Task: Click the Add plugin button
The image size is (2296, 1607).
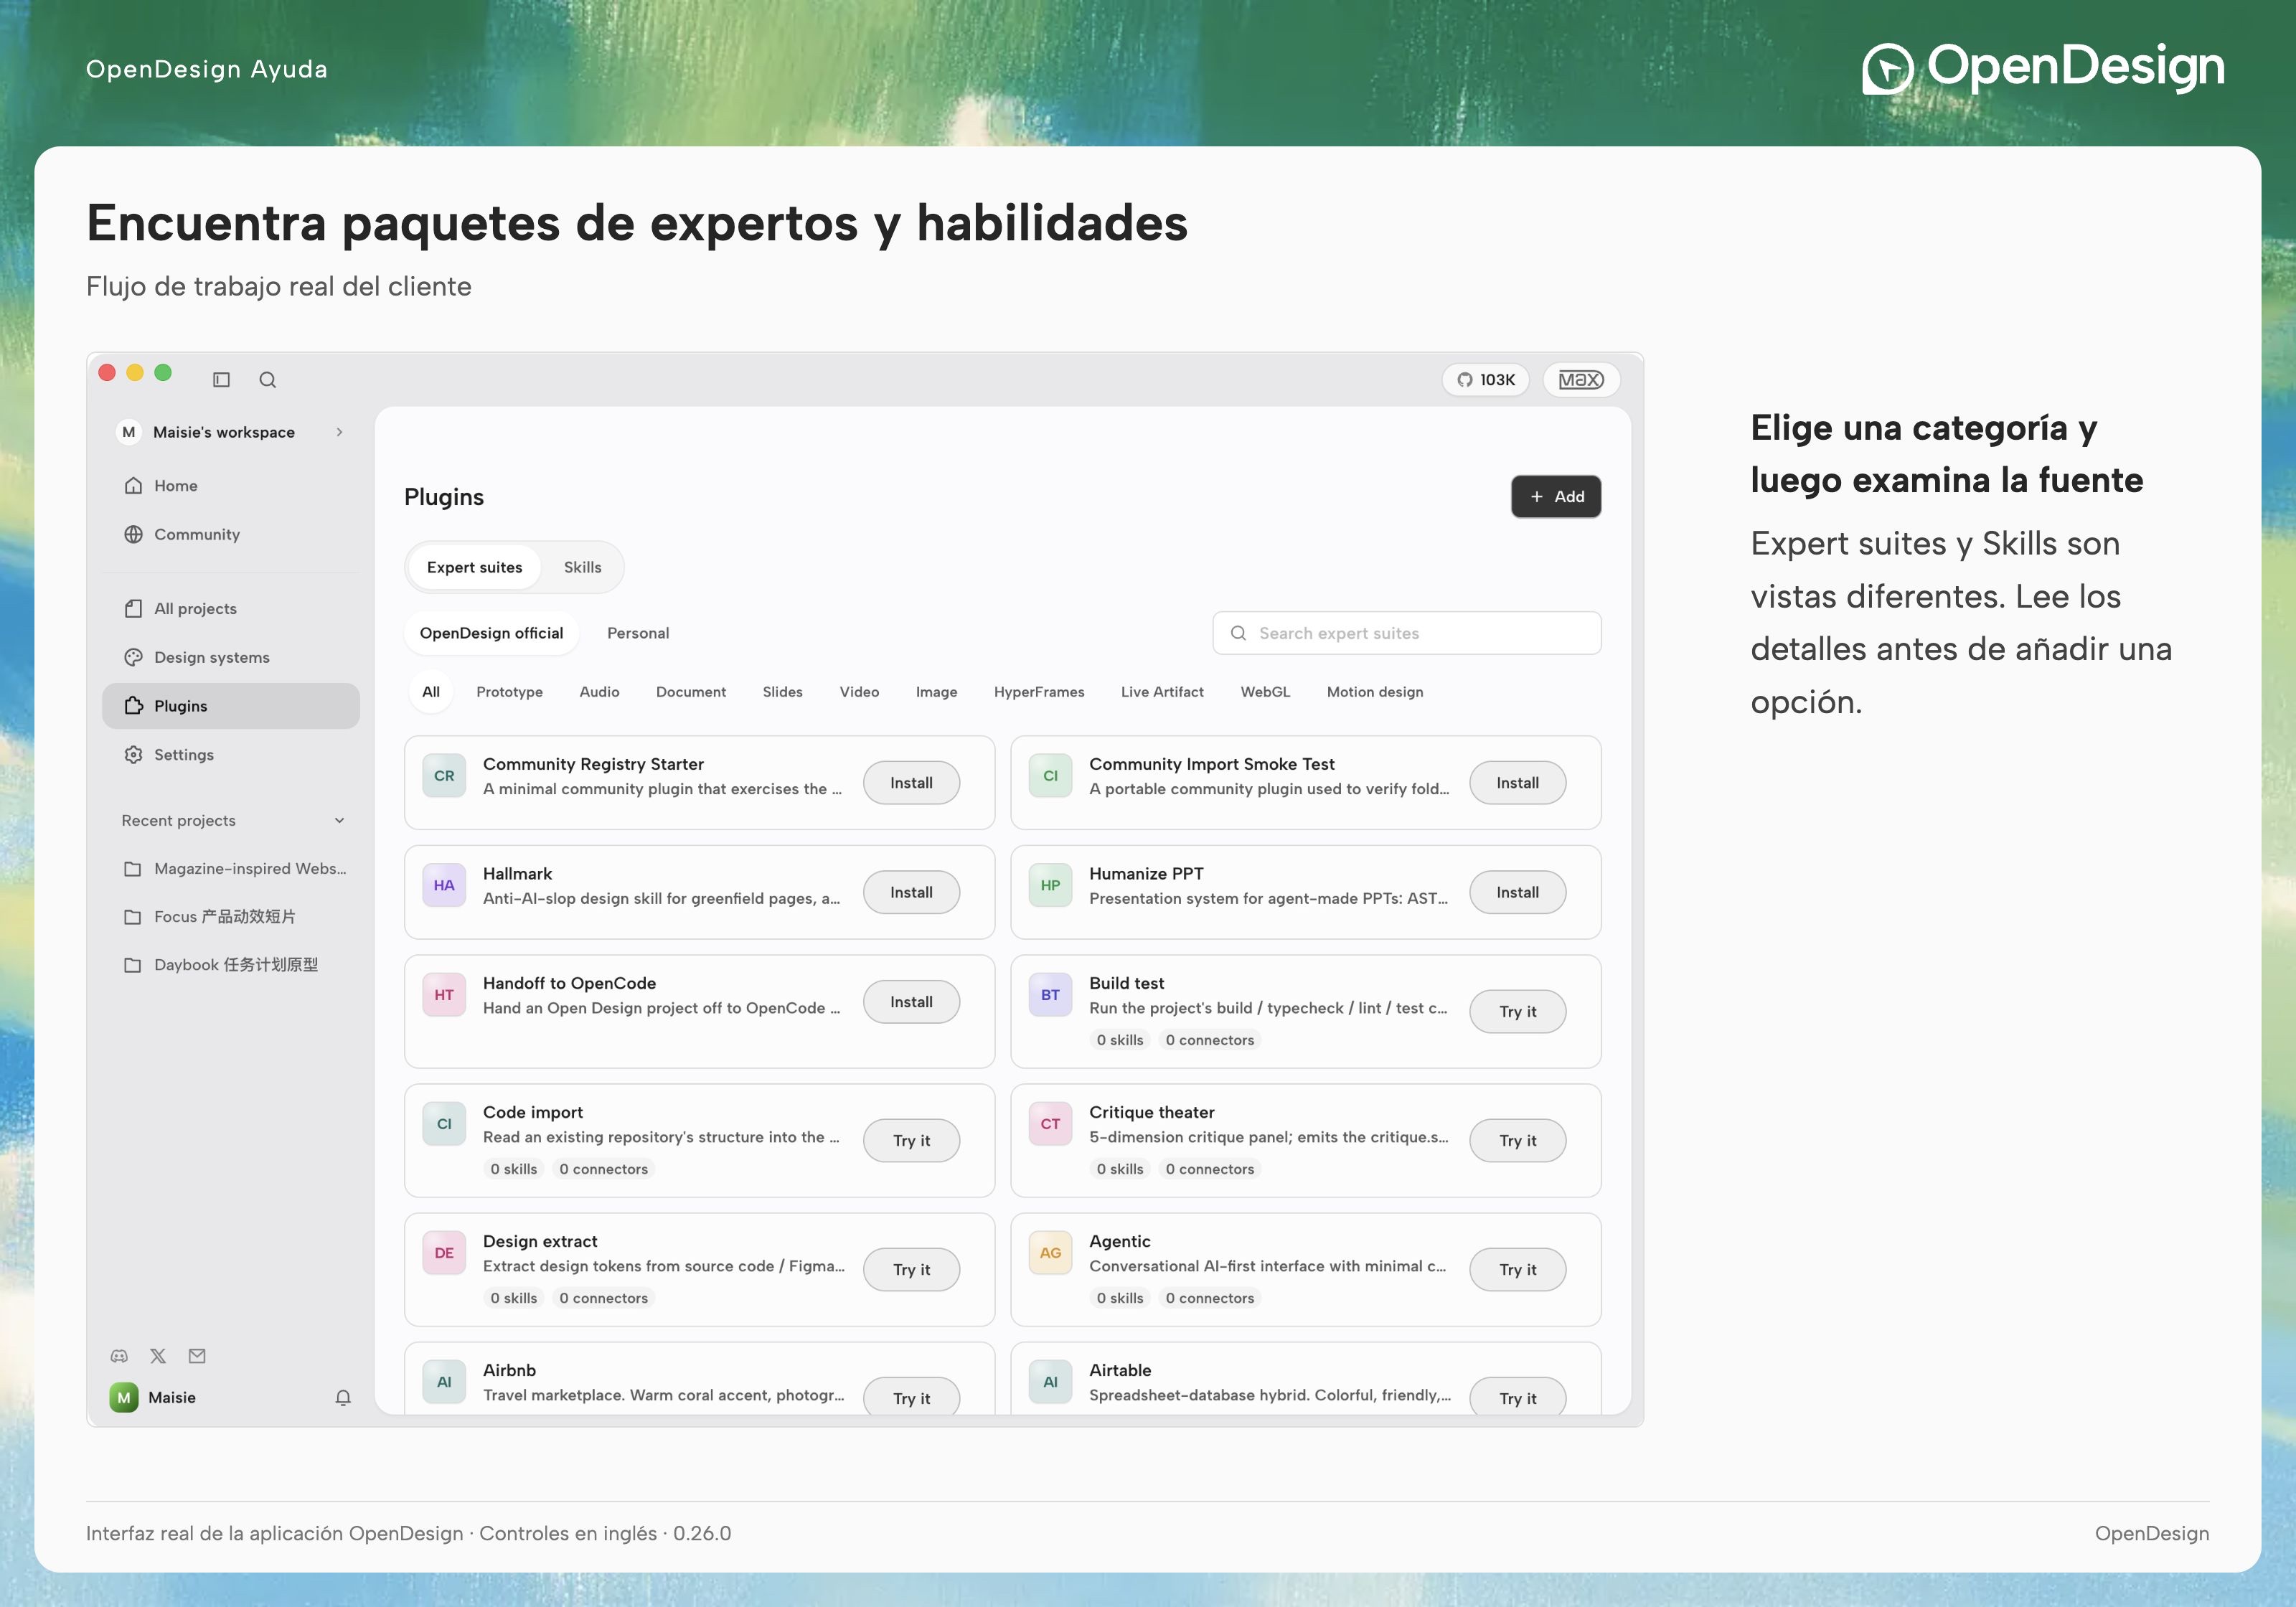Action: pyautogui.click(x=1556, y=497)
